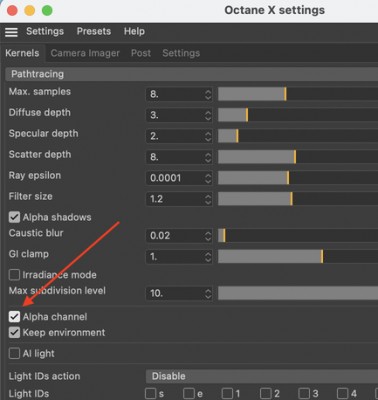378x400 pixels.
Task: Uncheck Keep environment
Action: click(14, 332)
